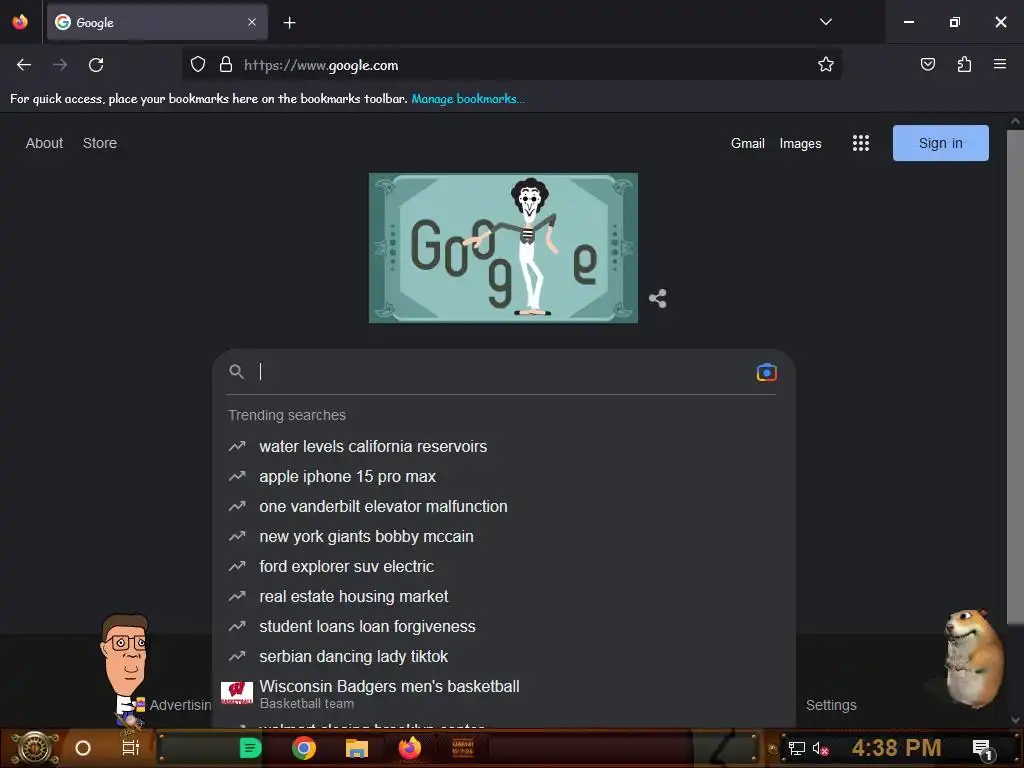Pick 'real estate housing market' suggestion
The height and width of the screenshot is (768, 1024).
[x=504, y=597]
